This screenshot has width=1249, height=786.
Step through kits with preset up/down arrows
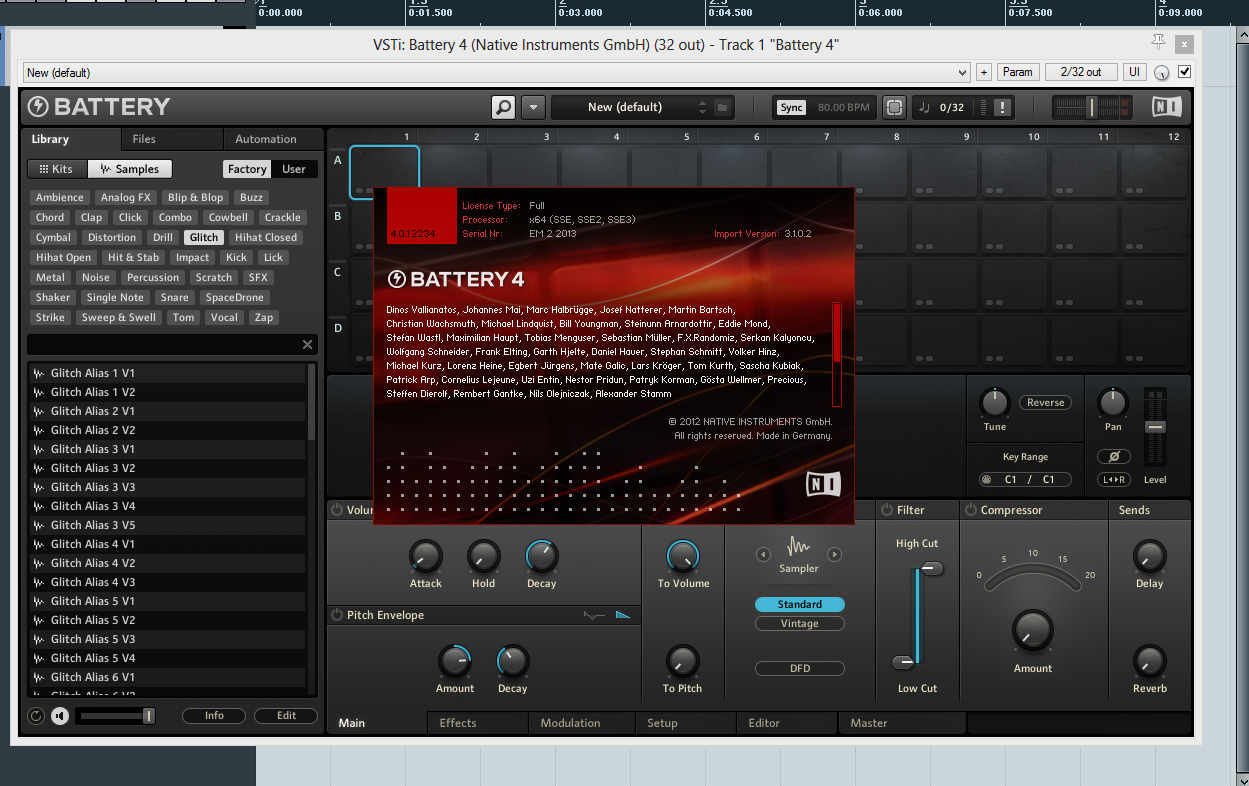coord(702,107)
